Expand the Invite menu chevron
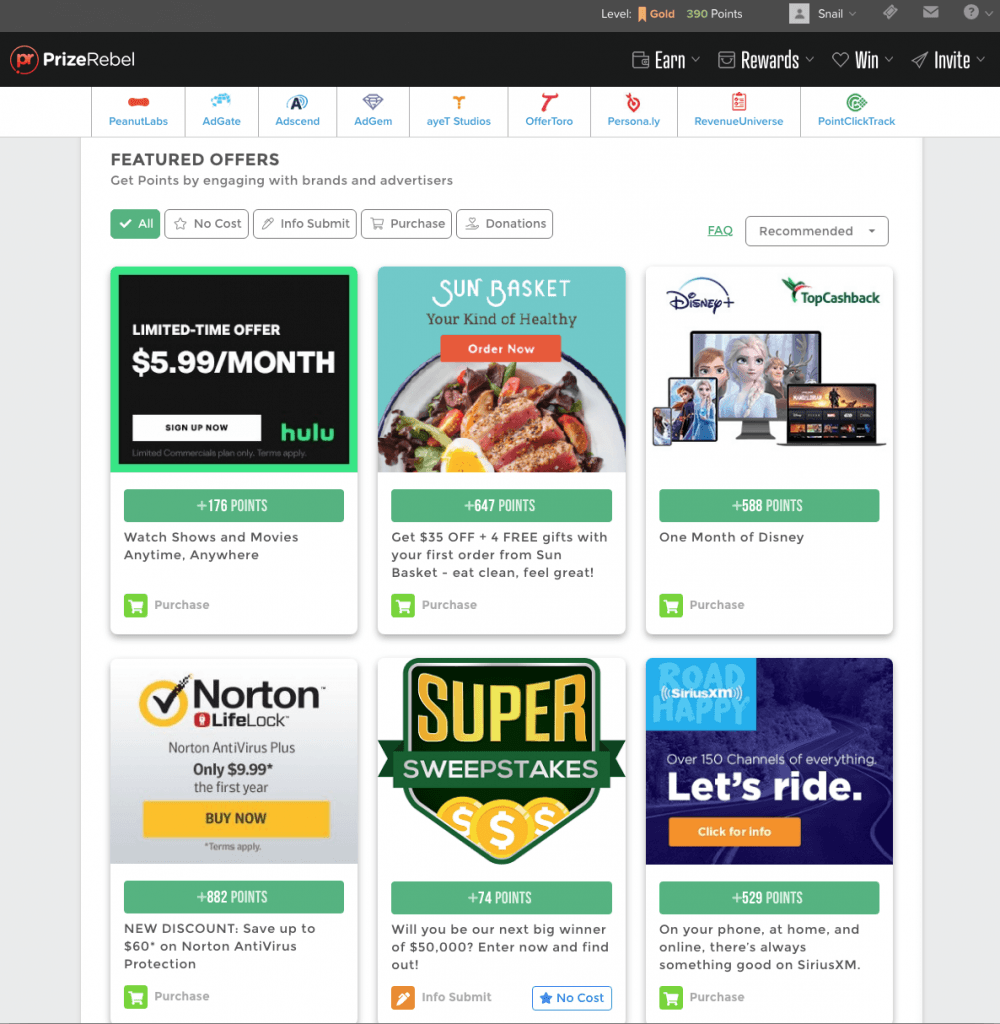 [980, 59]
